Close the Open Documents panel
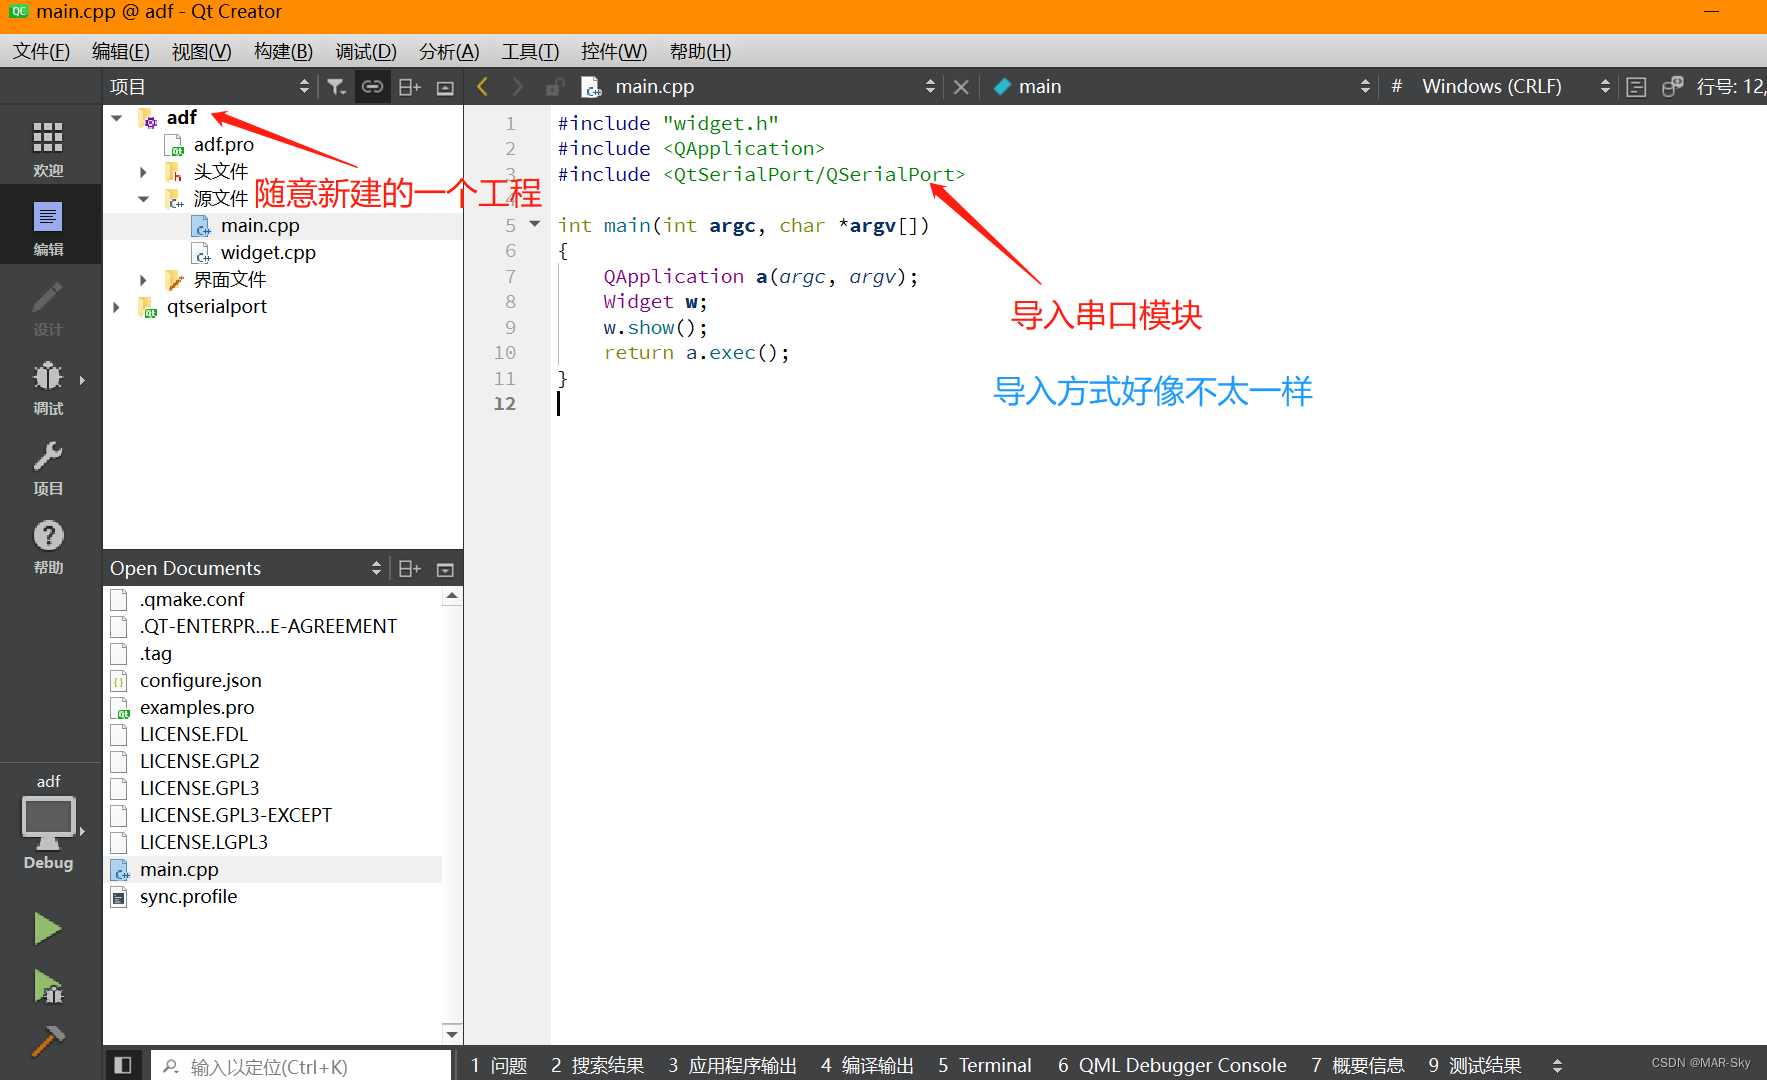Viewport: 1767px width, 1080px height. pyautogui.click(x=446, y=570)
